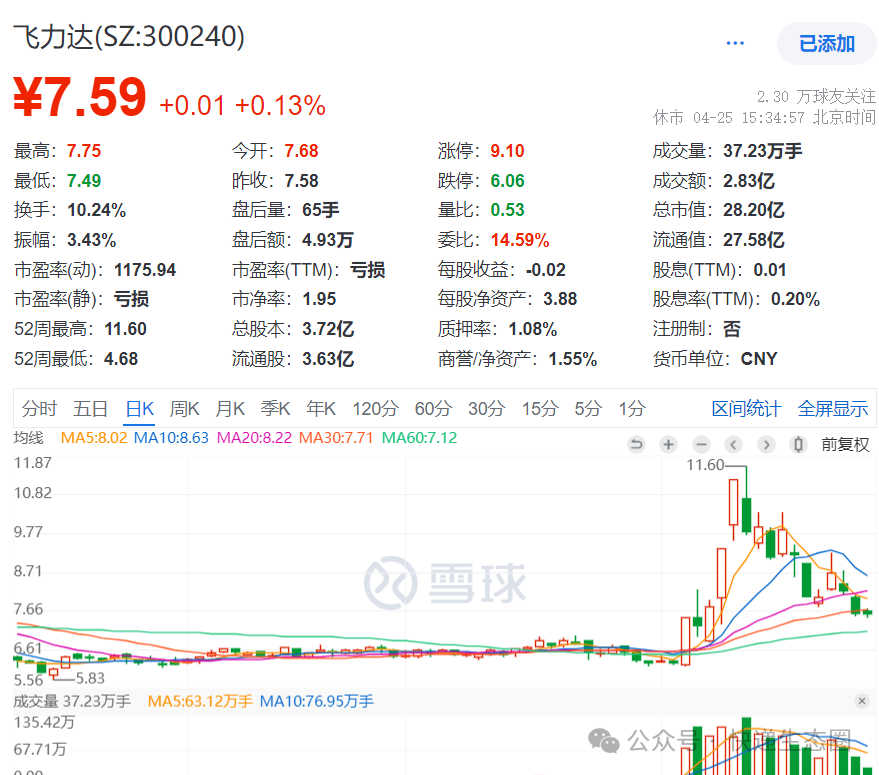This screenshot has height=775, width=879.
Task: Click the 跌停 value 6.06
Action: [507, 181]
